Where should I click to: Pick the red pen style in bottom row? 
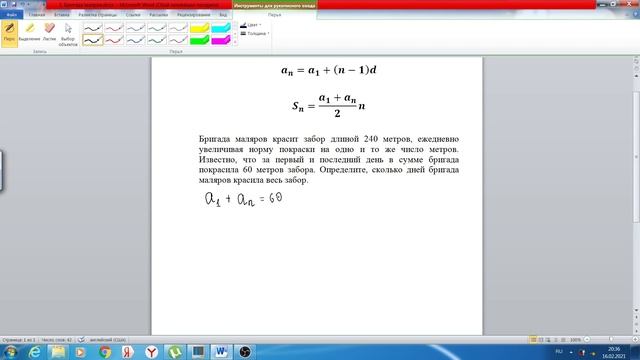pos(114,40)
